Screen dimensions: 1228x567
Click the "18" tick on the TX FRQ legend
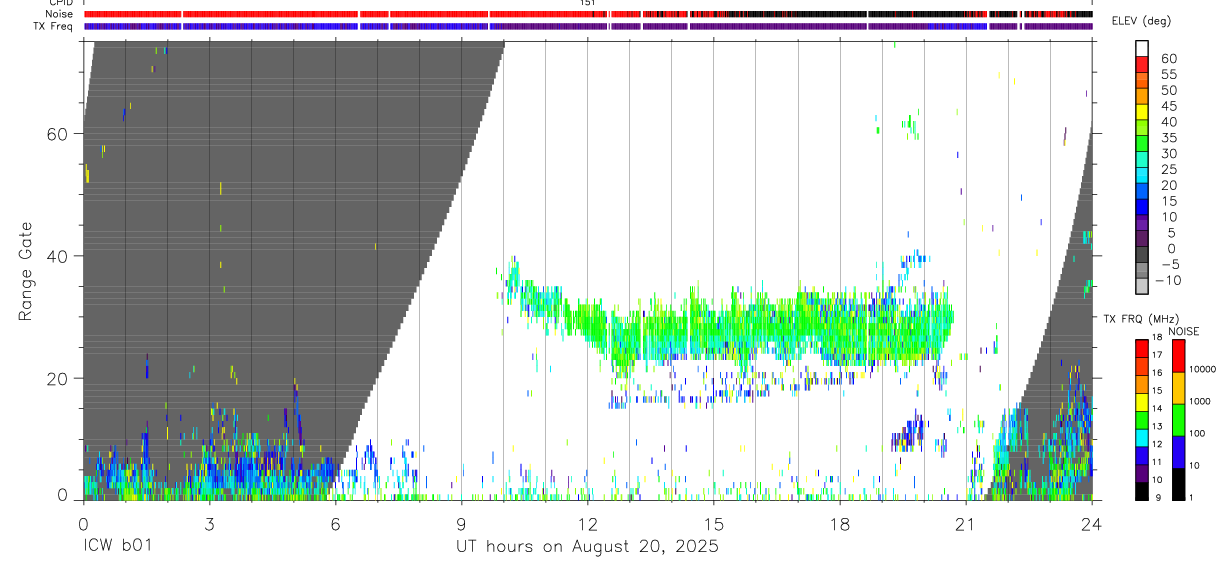click(x=1157, y=337)
